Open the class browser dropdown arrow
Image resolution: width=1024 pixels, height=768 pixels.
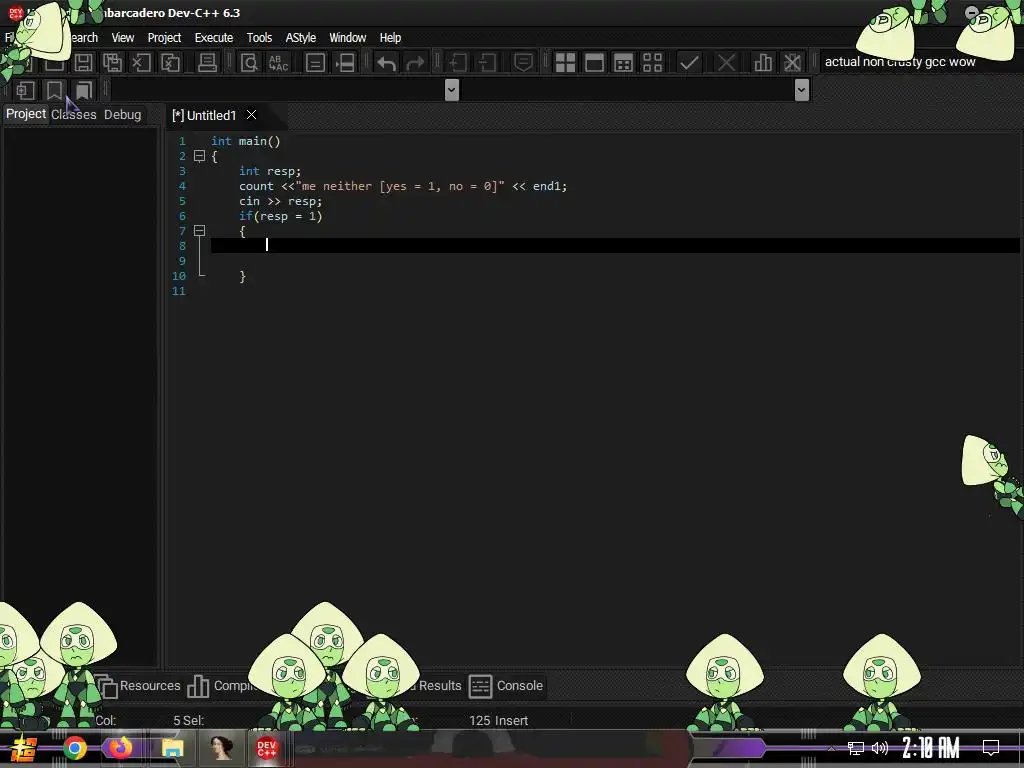(451, 89)
